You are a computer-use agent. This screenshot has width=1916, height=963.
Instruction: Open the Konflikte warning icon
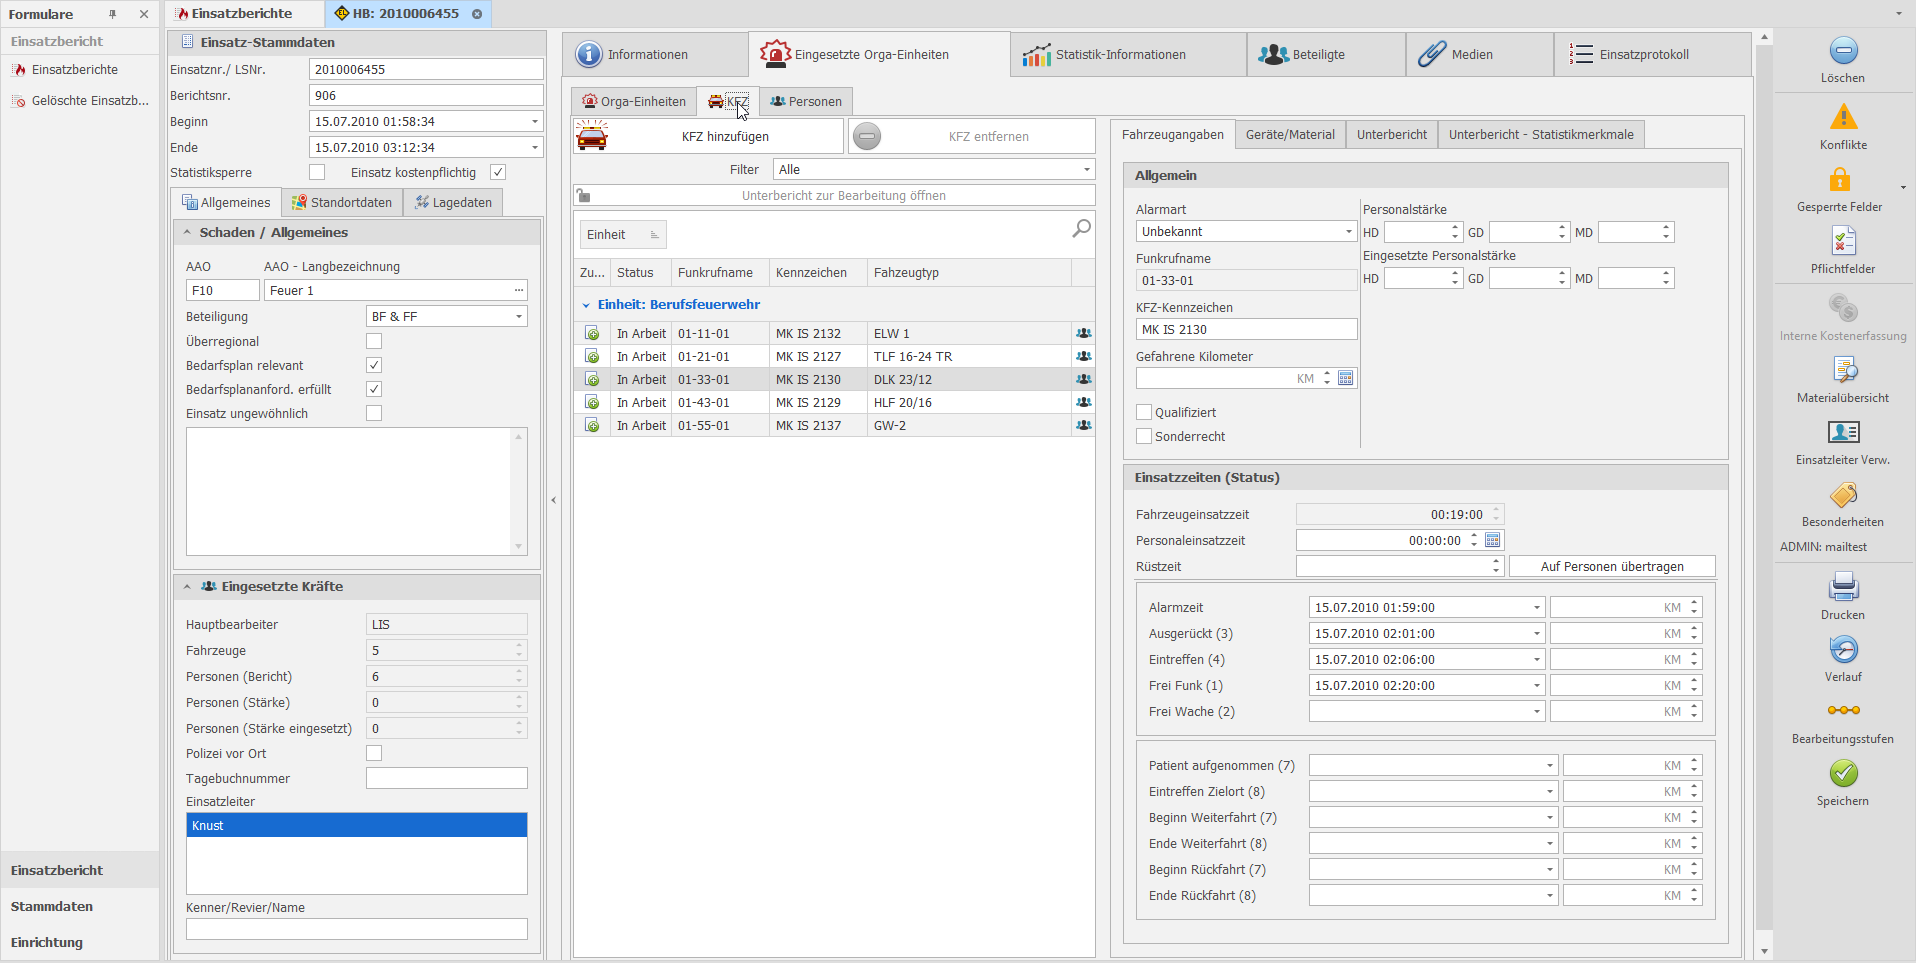click(1843, 118)
